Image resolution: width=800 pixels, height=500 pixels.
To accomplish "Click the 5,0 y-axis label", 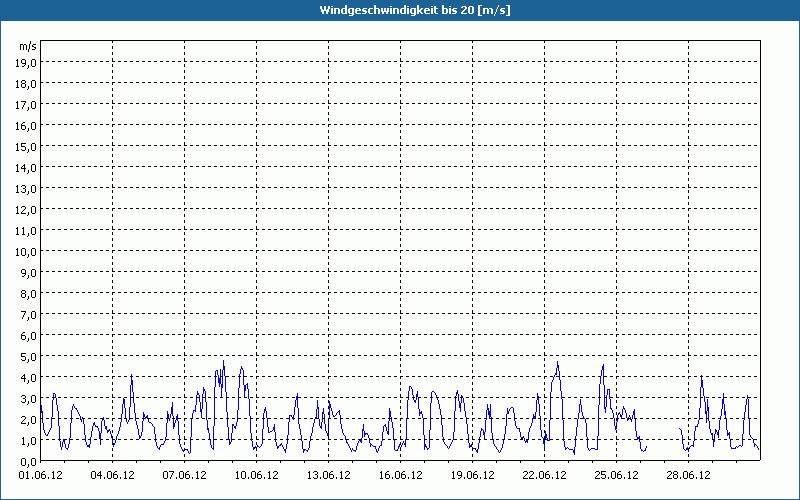I will pyautogui.click(x=28, y=357).
